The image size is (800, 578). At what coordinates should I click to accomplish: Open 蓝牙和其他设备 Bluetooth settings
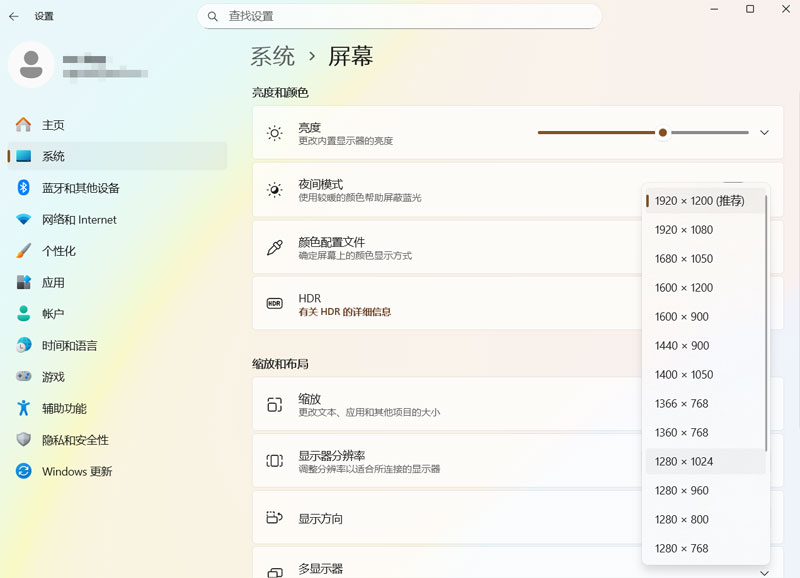(80, 188)
